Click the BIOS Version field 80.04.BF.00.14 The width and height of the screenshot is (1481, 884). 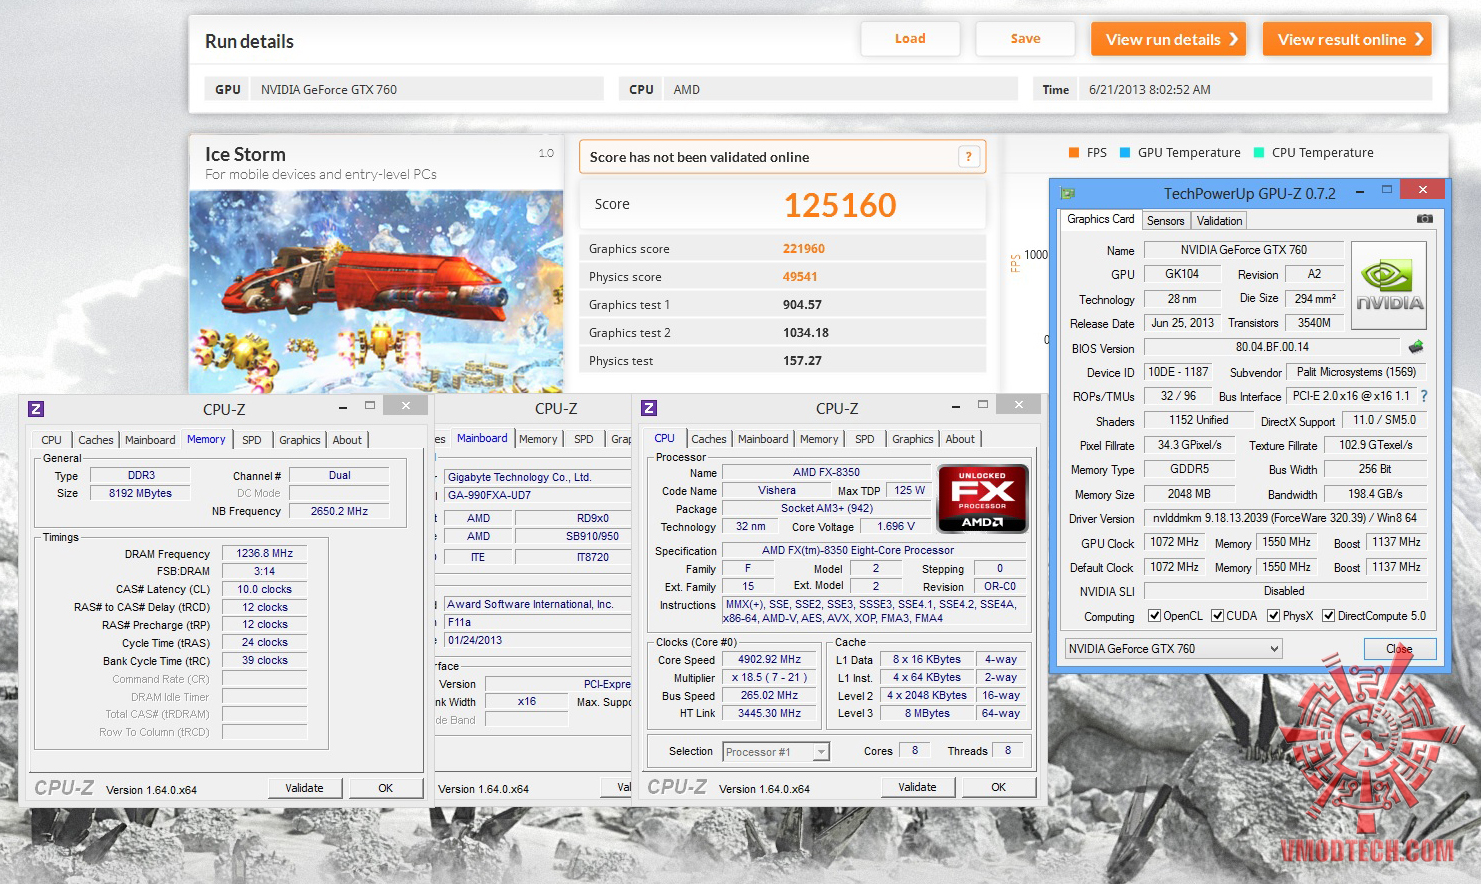coord(1272,347)
